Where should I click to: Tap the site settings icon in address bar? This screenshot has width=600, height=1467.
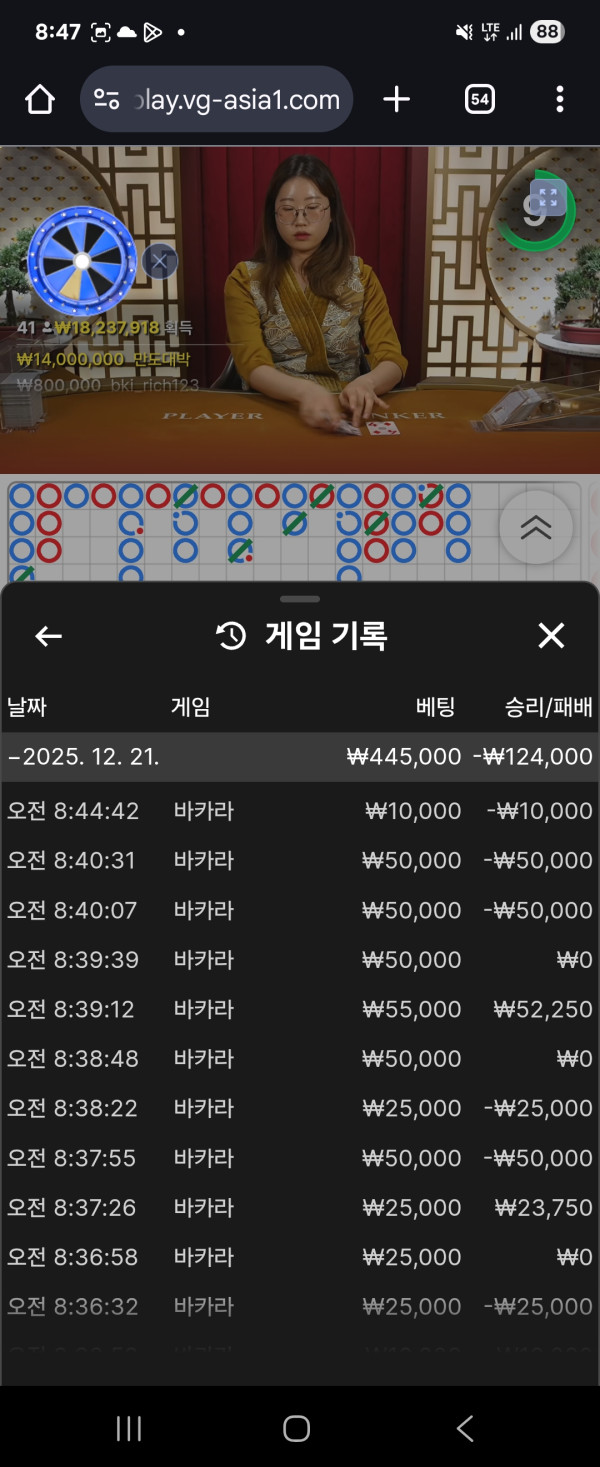[x=106, y=99]
